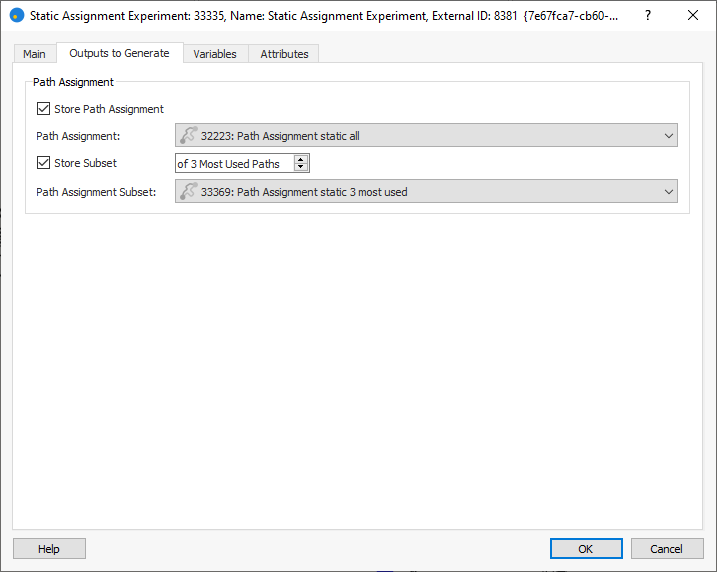
Task: Click path icon beside 32223 Path Assignment static all
Action: (188, 136)
